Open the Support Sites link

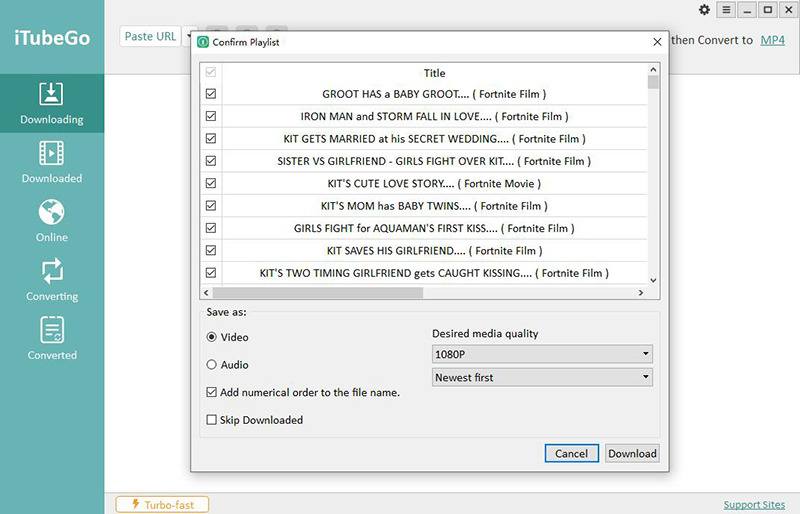[x=754, y=505]
